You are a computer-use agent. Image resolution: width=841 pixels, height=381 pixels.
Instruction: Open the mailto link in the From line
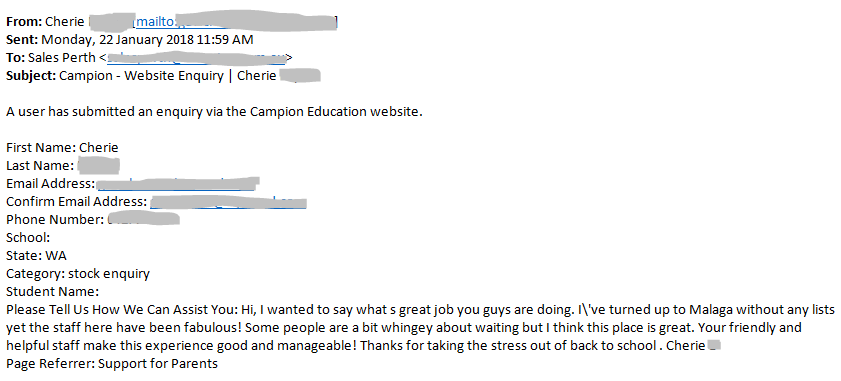236,22
